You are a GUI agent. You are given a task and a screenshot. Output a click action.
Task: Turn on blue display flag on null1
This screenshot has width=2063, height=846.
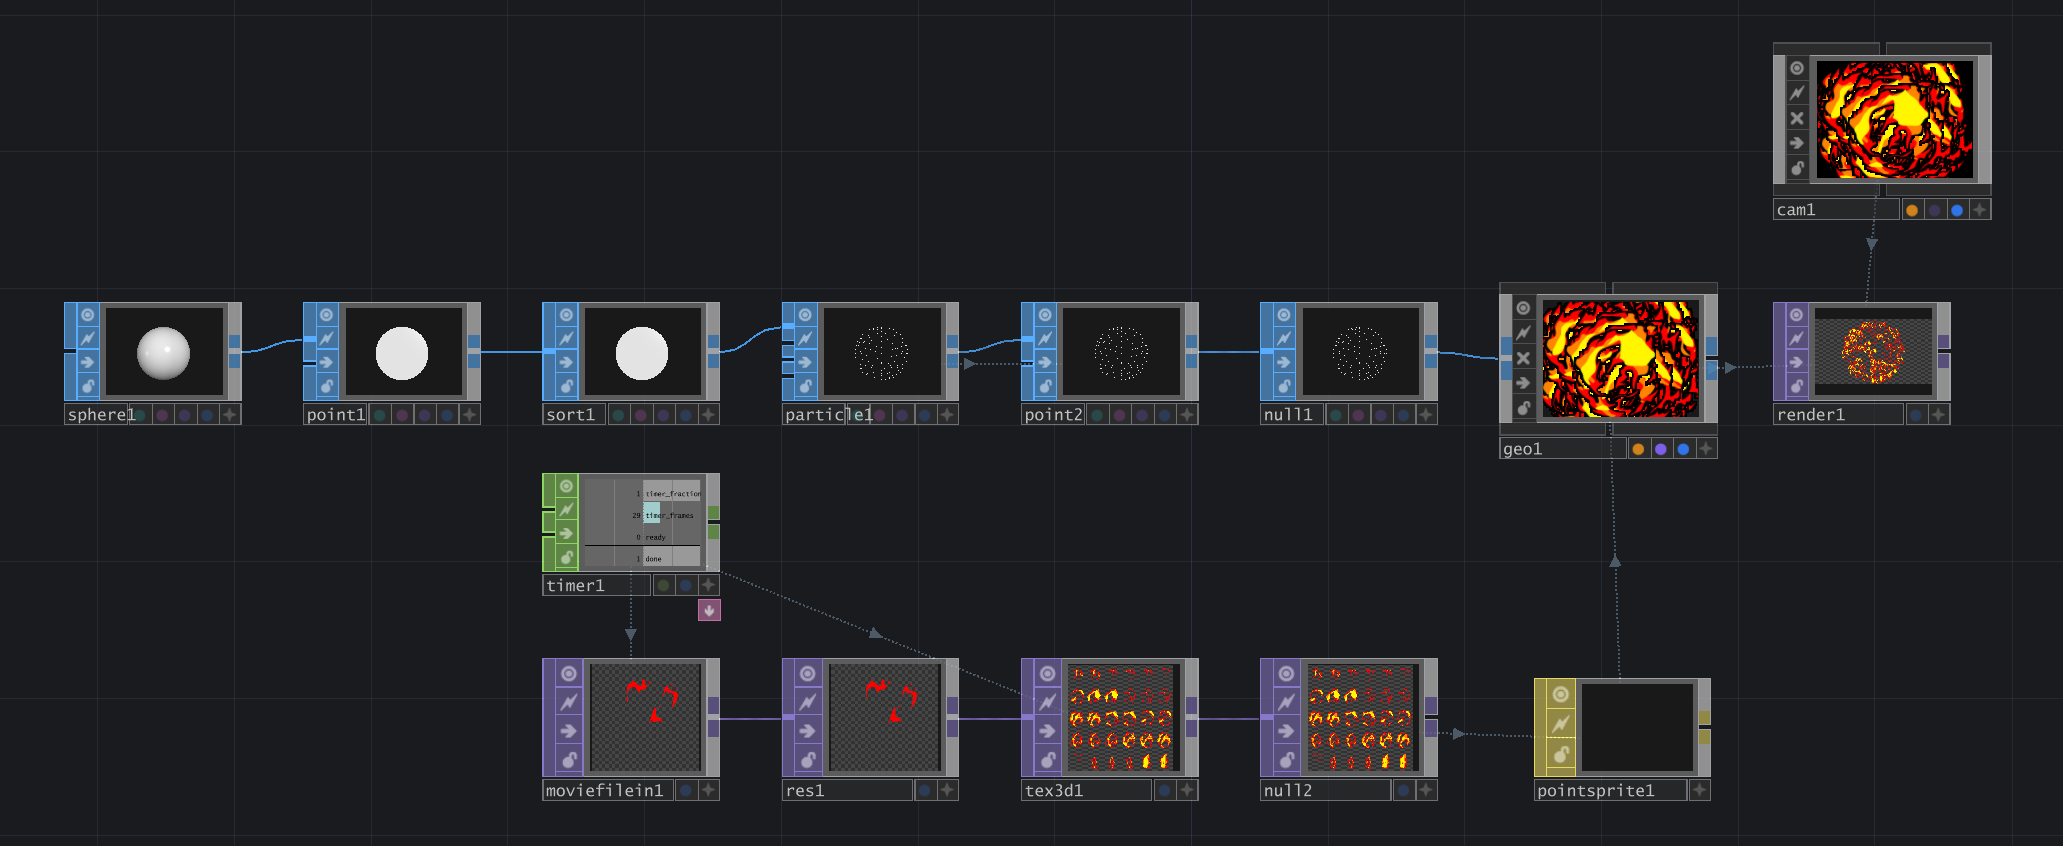[1403, 414]
